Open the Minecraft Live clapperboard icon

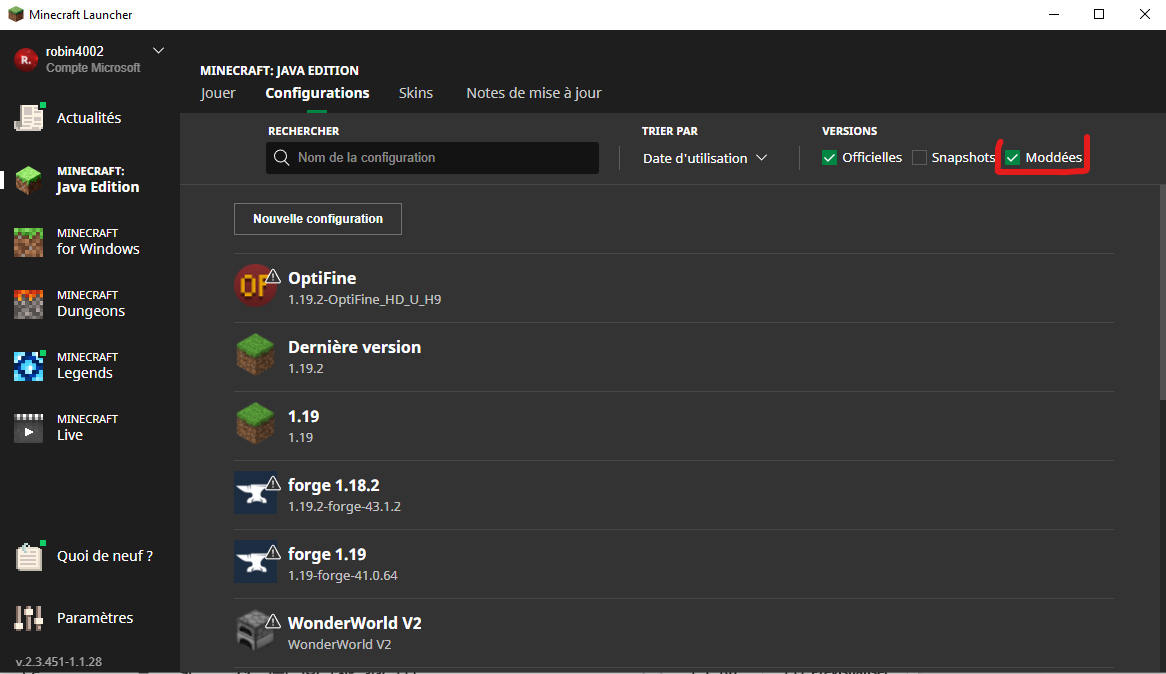(28, 428)
